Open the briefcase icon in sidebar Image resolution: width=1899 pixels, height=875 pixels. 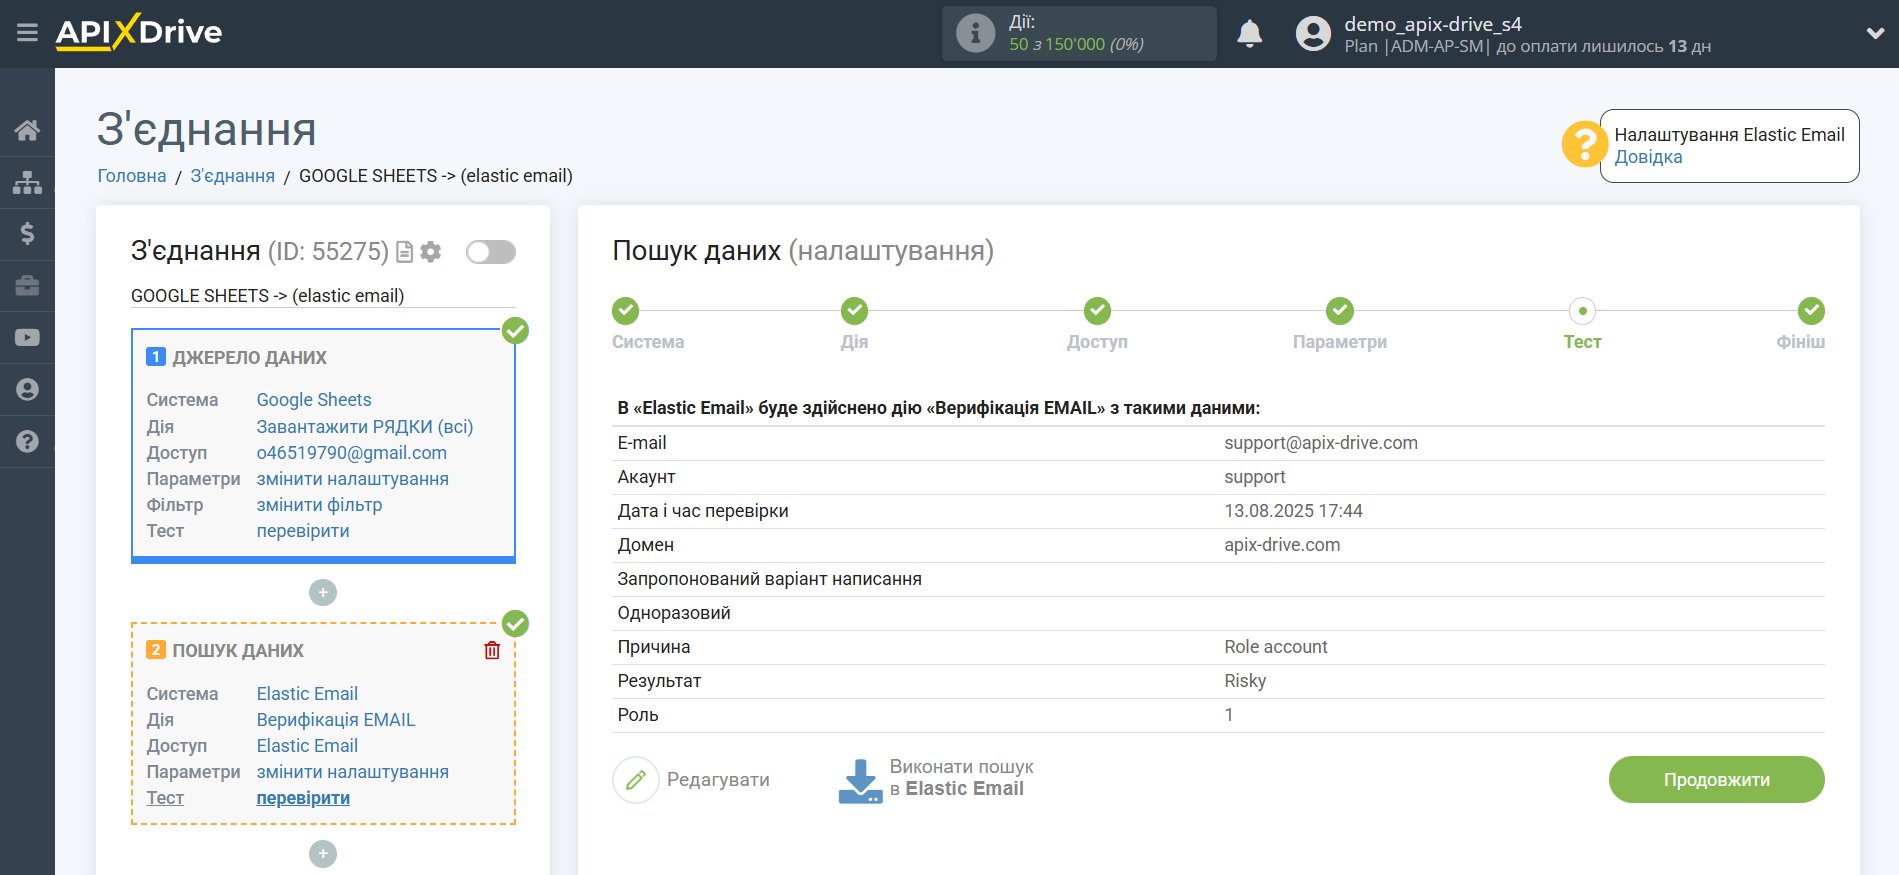27,286
